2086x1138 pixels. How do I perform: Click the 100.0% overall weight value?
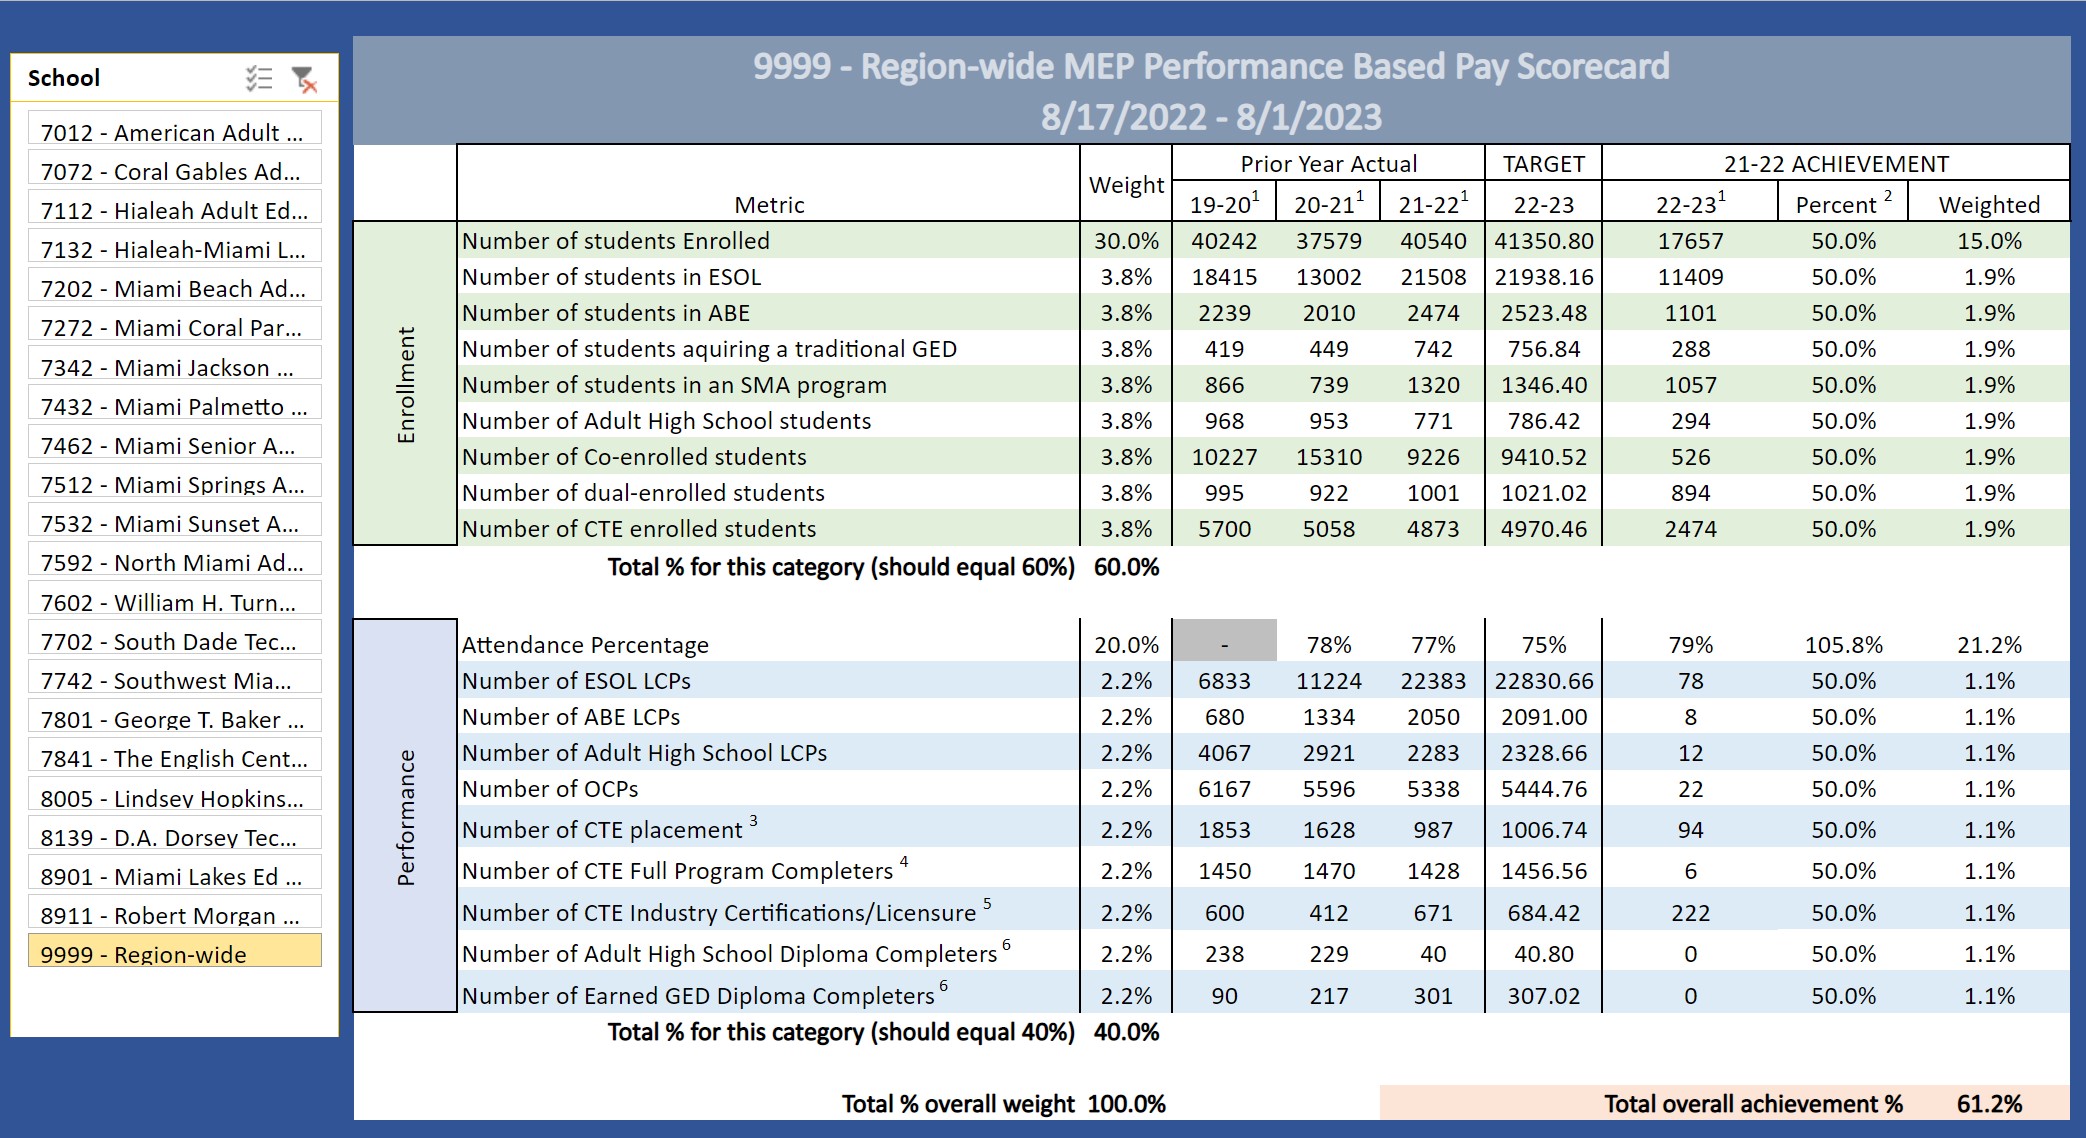pos(1126,1104)
